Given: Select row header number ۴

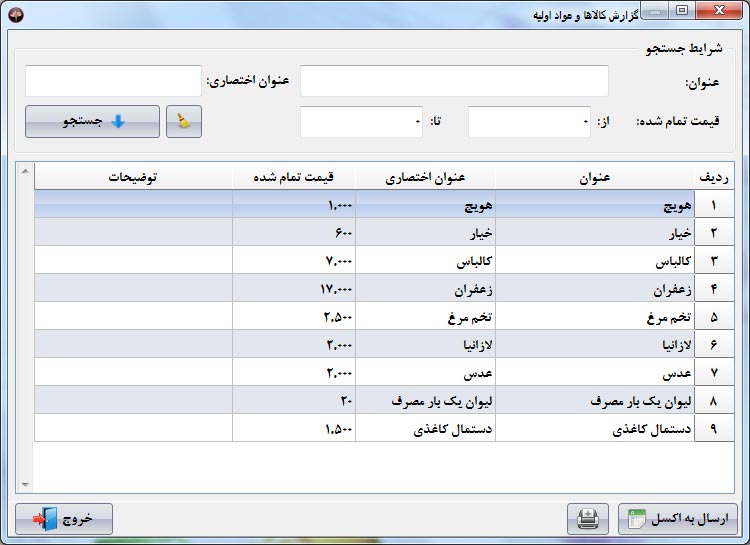Looking at the screenshot, I should [x=714, y=289].
